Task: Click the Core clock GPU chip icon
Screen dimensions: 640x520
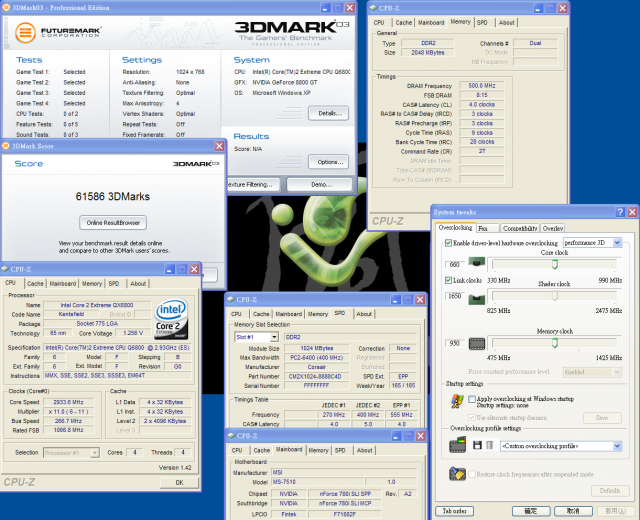Action: [x=476, y=261]
